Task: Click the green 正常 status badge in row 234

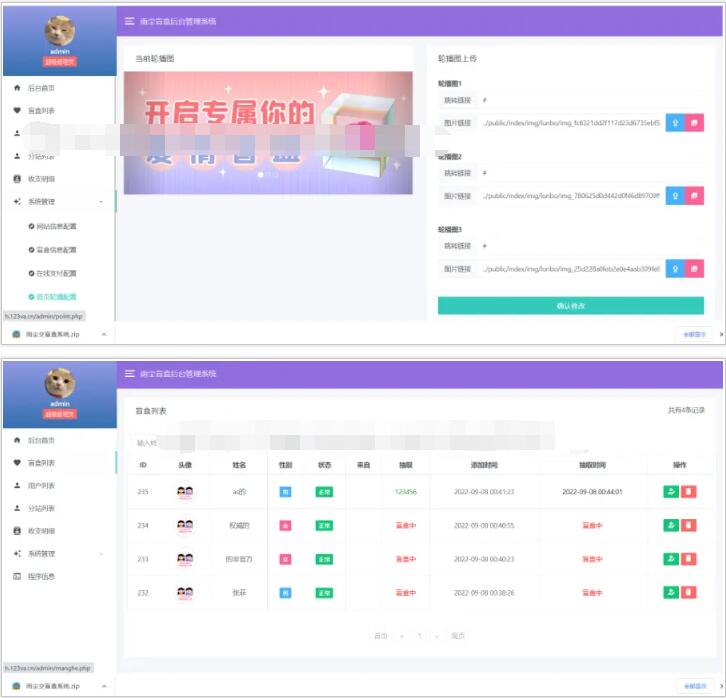Action: (324, 526)
